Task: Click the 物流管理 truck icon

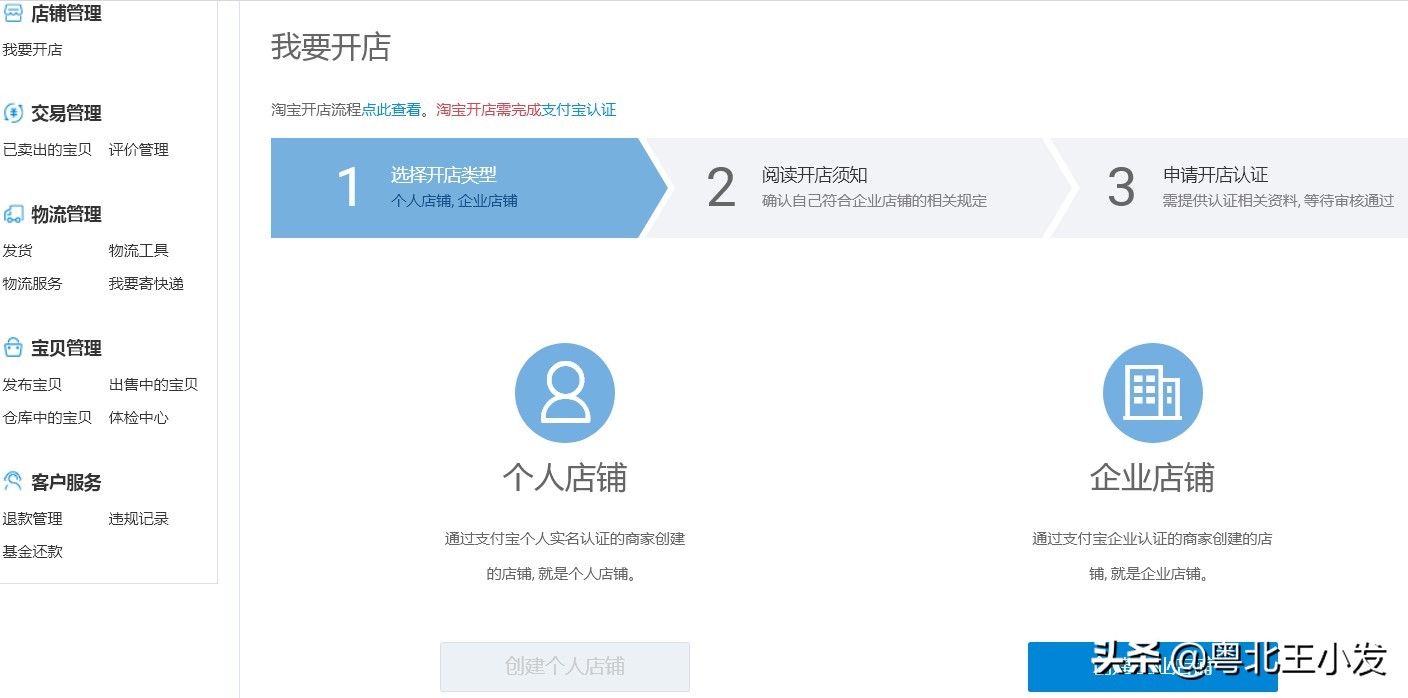Action: [x=13, y=214]
